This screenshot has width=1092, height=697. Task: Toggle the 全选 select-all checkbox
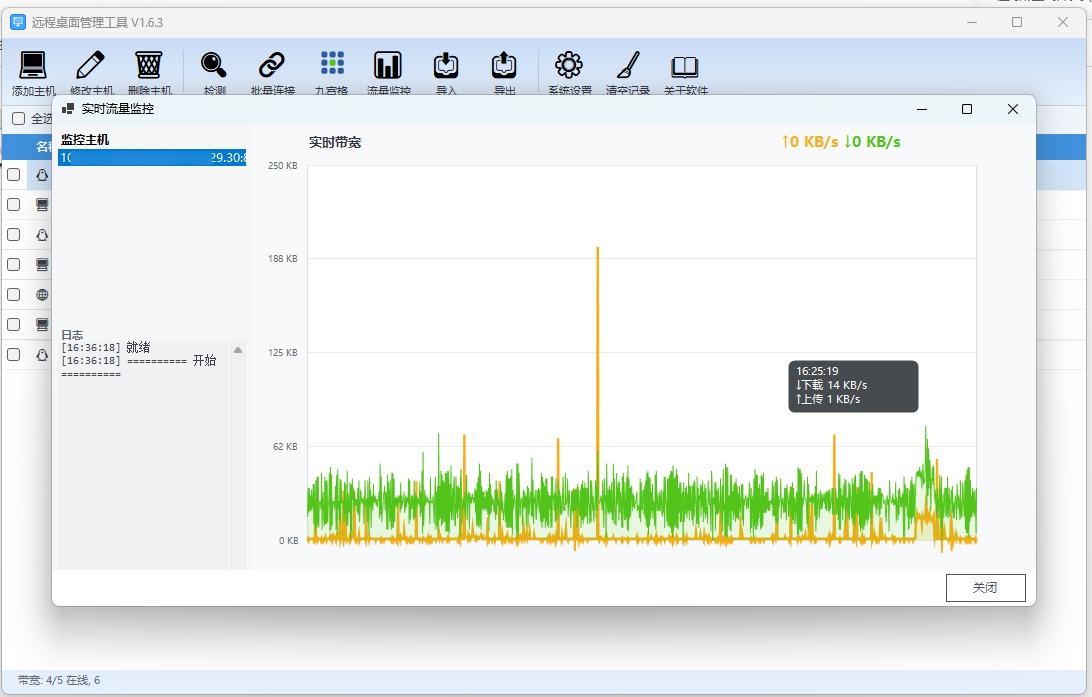(19, 118)
